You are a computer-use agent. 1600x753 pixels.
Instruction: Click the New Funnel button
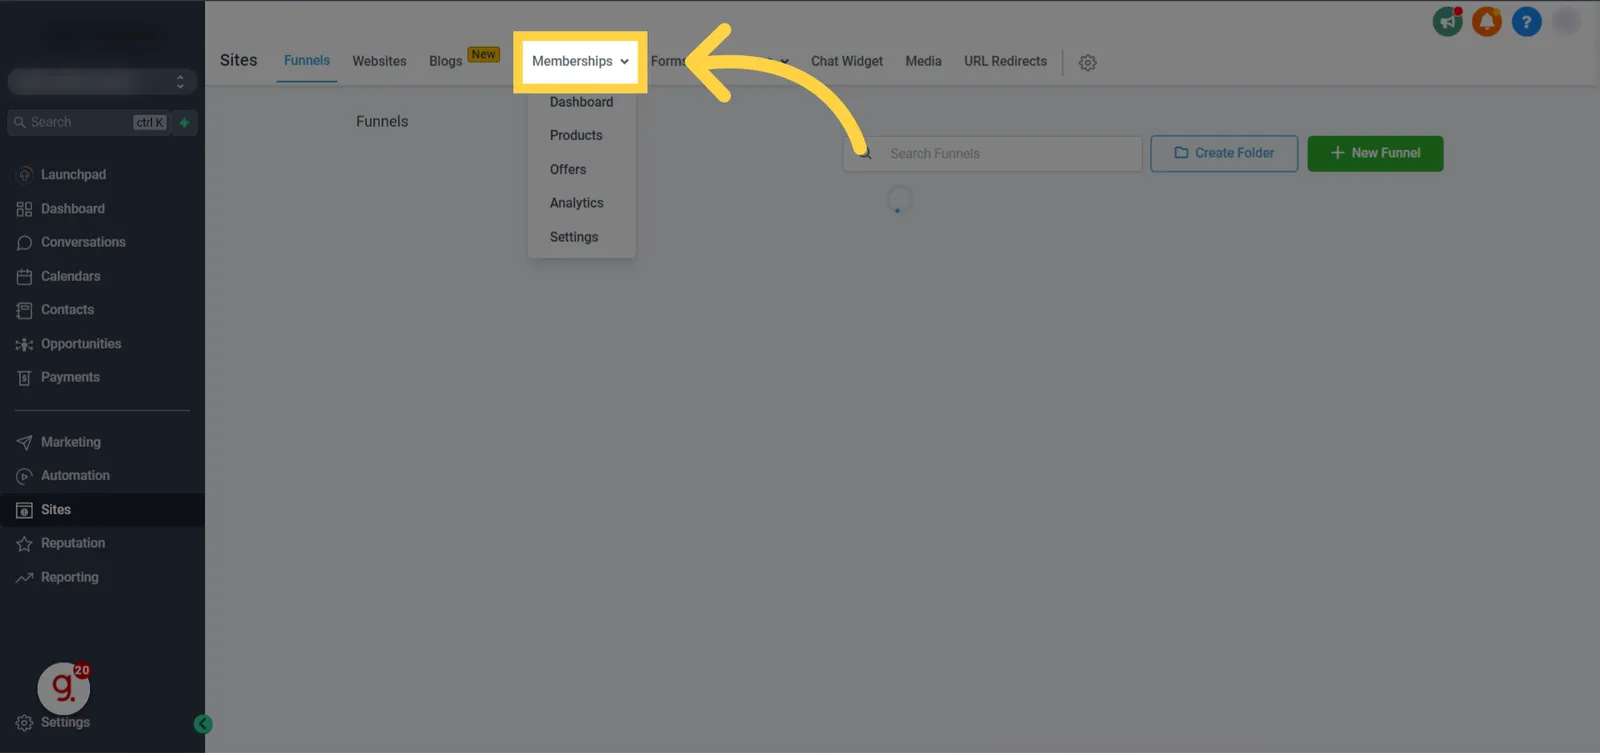tap(1375, 153)
